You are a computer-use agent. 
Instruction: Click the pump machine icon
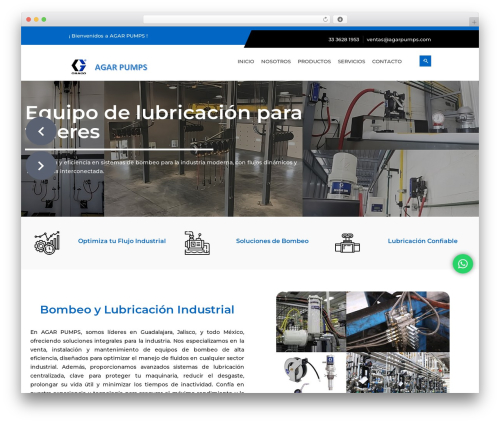click(197, 243)
